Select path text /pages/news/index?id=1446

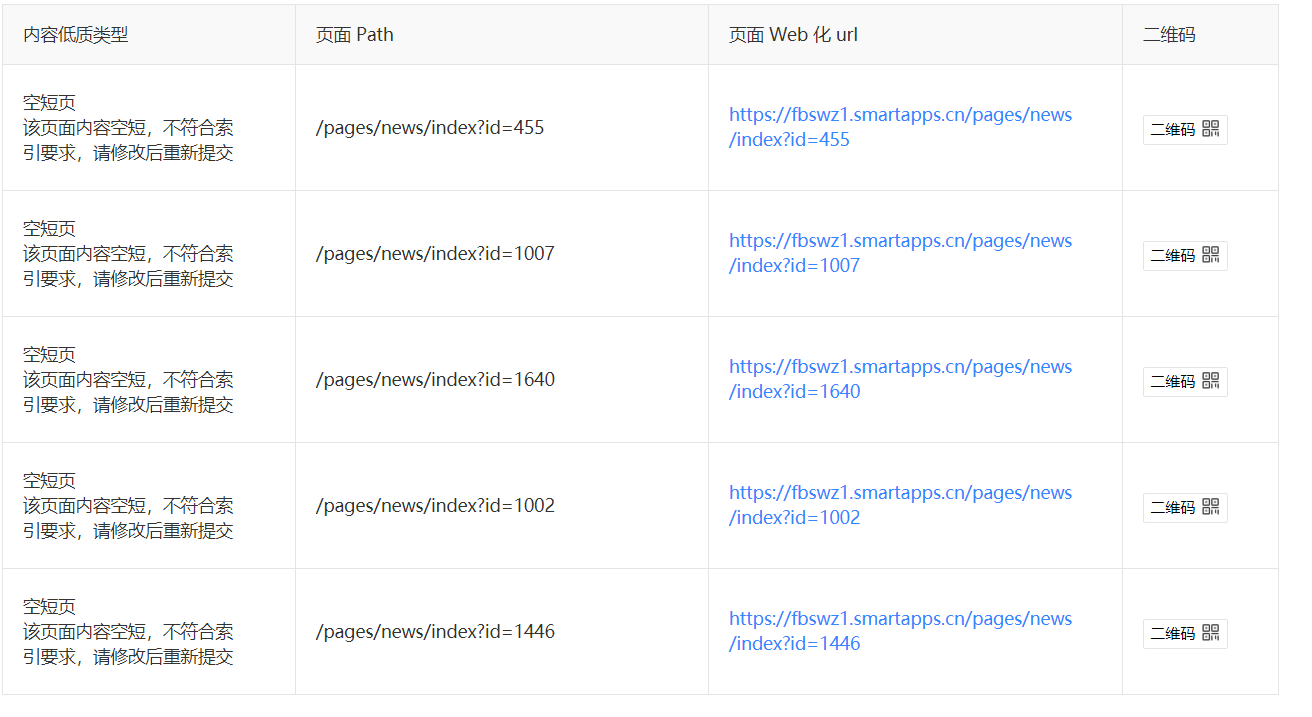pyautogui.click(x=435, y=632)
